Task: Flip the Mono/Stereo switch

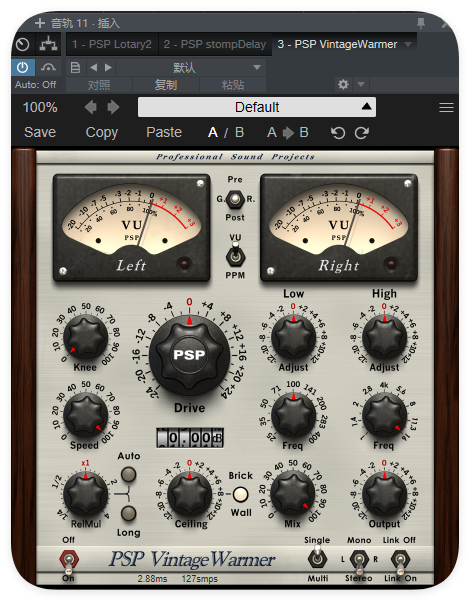Action: pos(359,561)
